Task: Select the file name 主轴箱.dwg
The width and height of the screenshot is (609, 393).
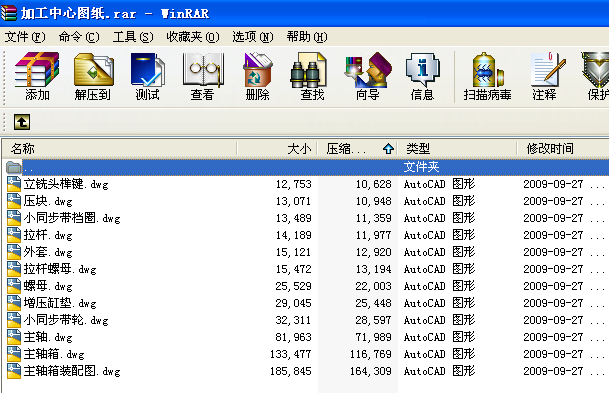Action: click(x=54, y=355)
